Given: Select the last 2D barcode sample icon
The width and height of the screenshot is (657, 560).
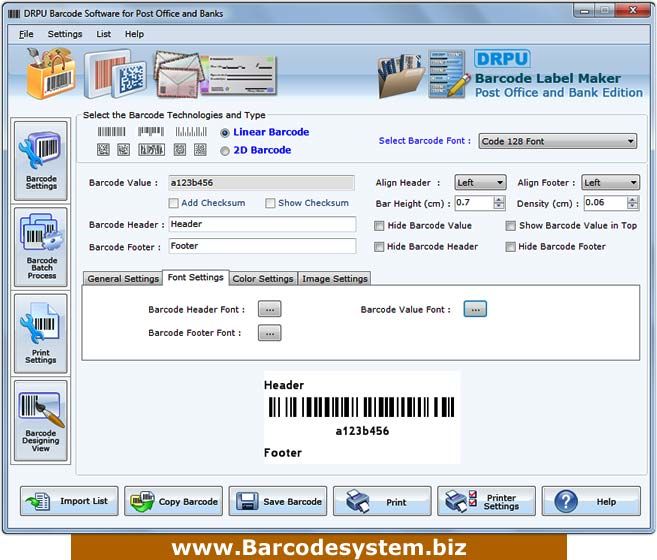Looking at the screenshot, I should (x=200, y=150).
